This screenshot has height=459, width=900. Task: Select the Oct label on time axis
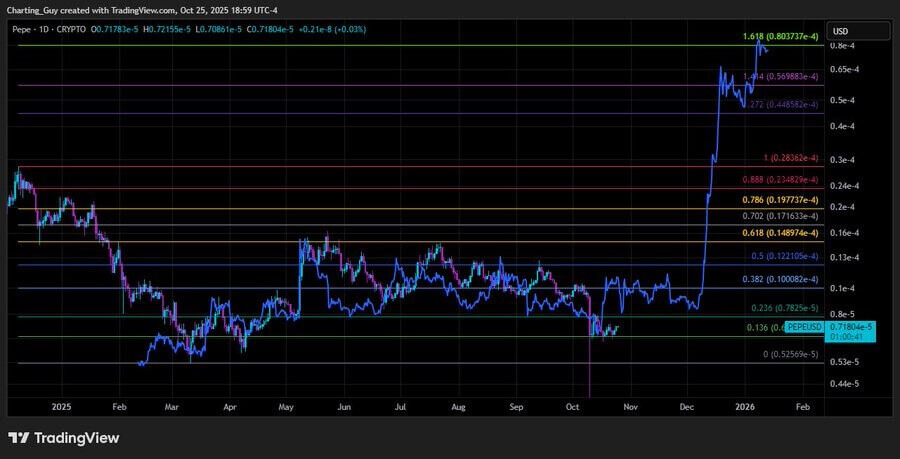click(573, 407)
